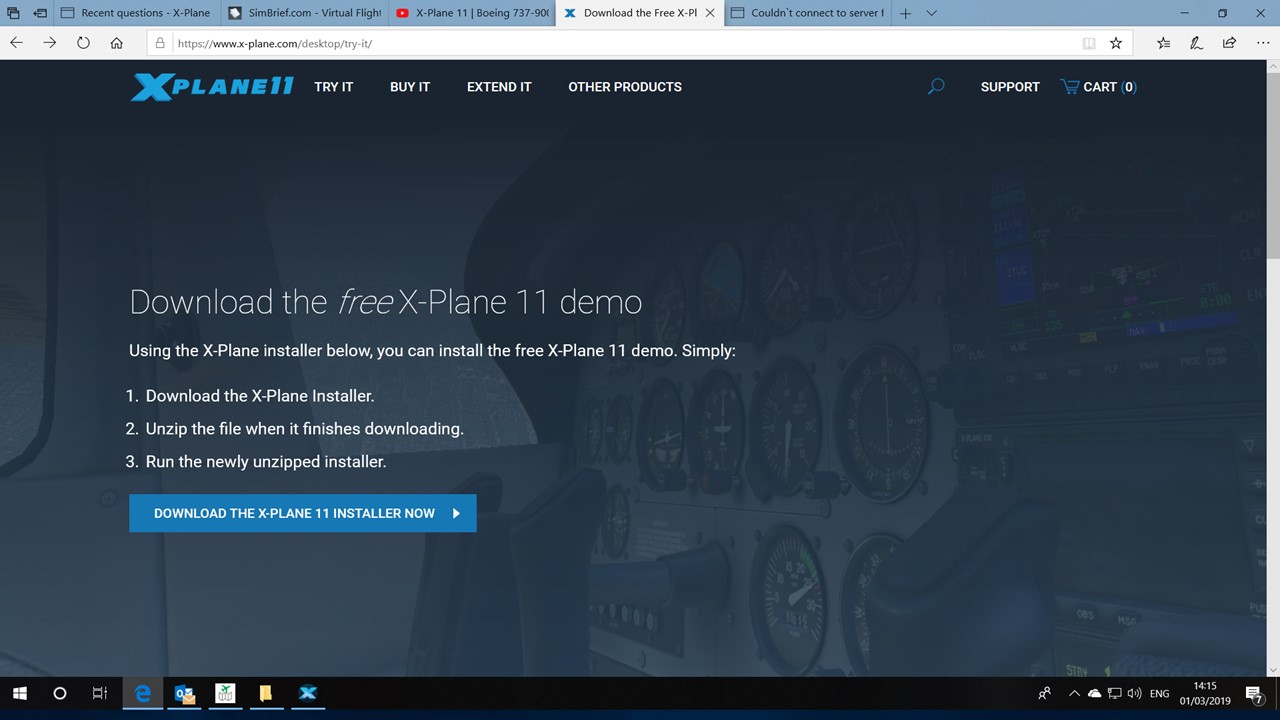This screenshot has width=1280, height=720.
Task: Close the Download the Free X-Plane tab
Action: [710, 13]
